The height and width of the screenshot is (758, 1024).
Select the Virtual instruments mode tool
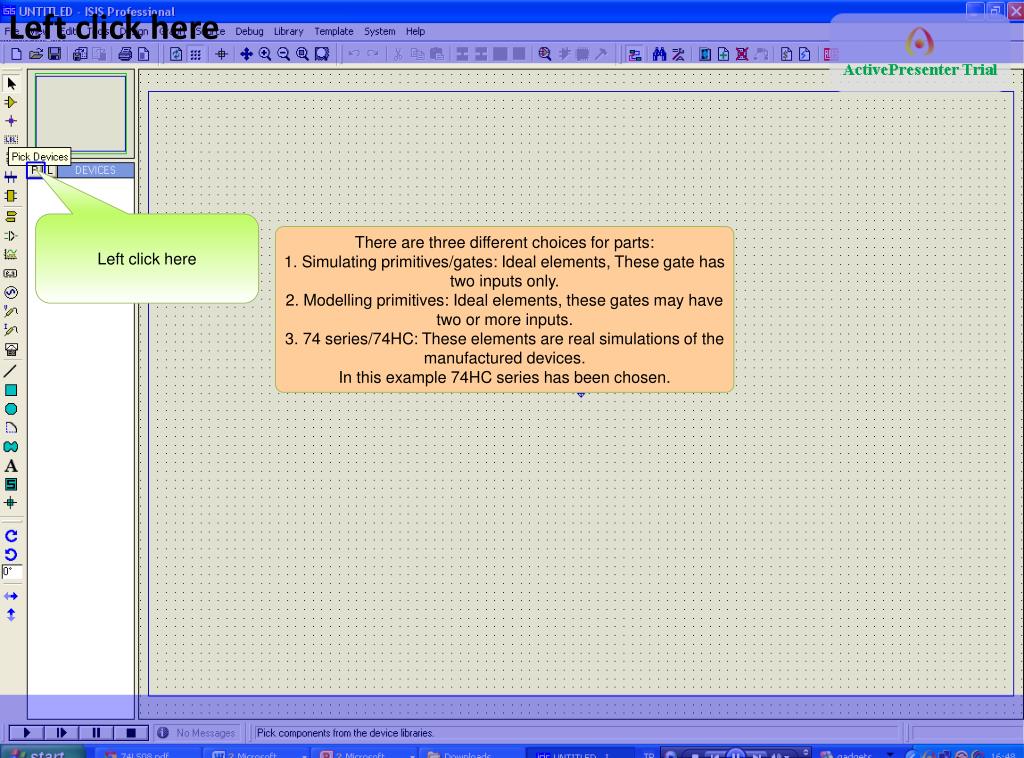[11, 349]
